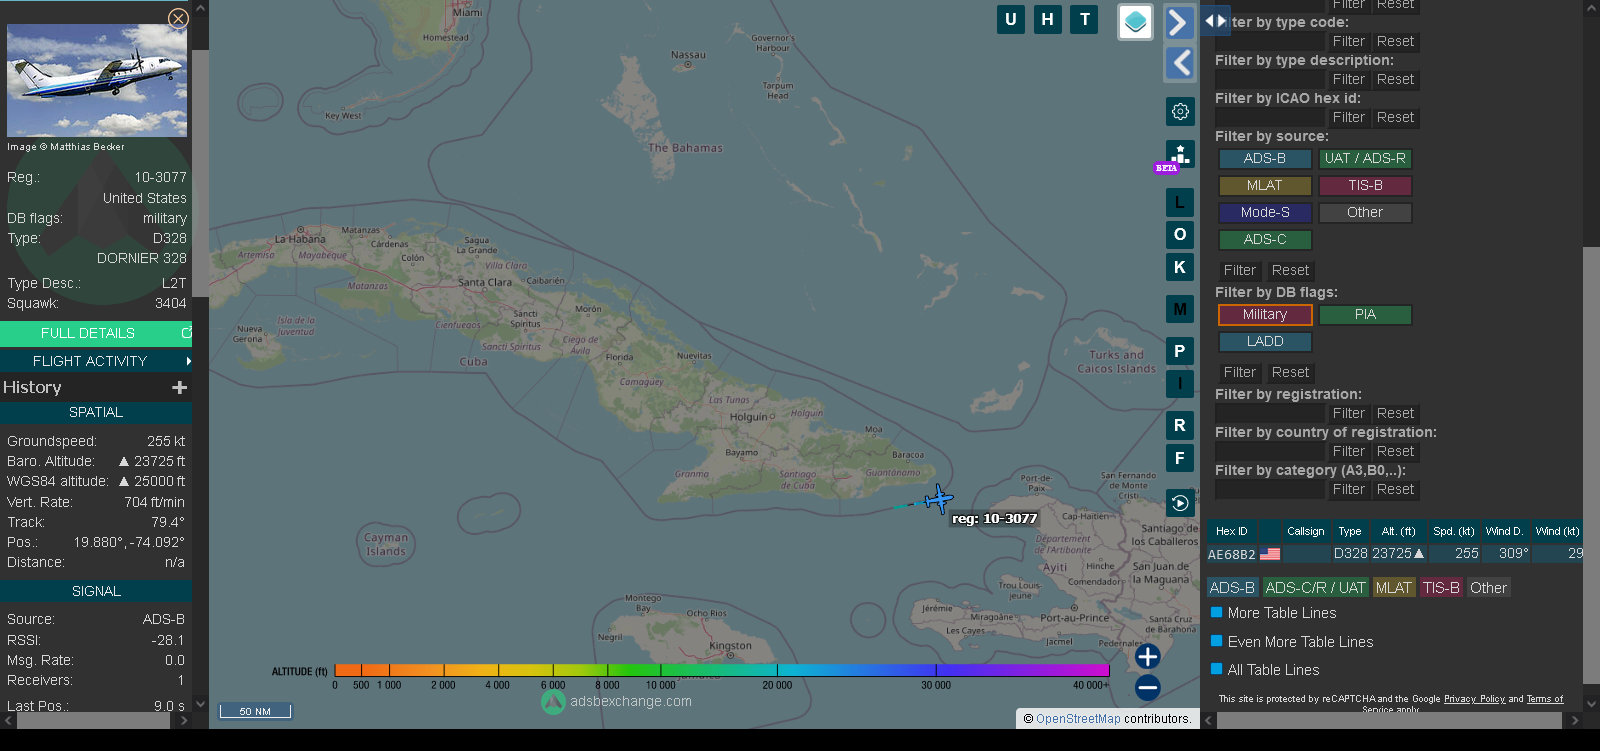Toggle the MLAT source filter
Screen dimensions: 1600x751
point(1265,185)
